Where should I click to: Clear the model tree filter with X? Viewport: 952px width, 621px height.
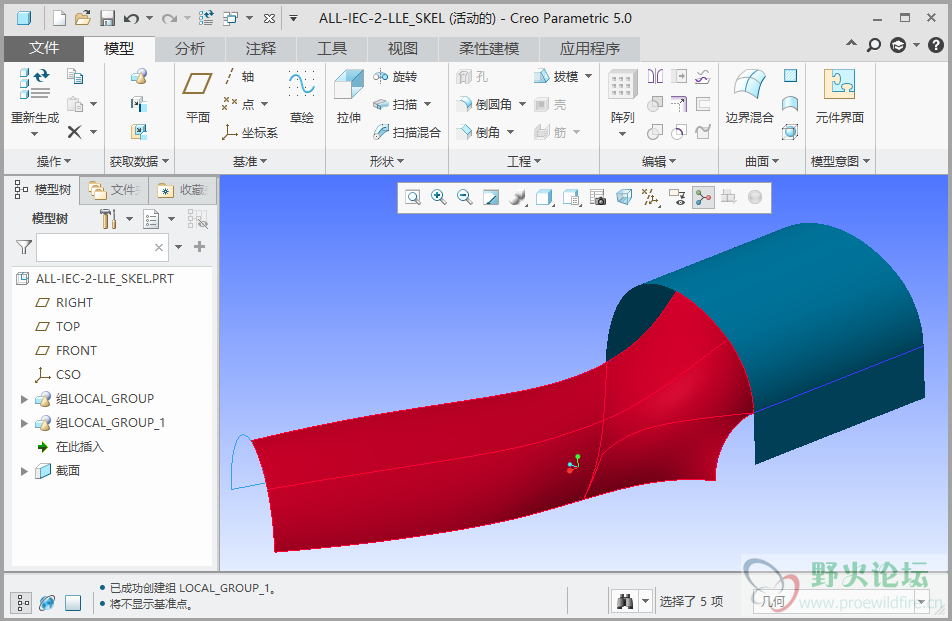158,248
